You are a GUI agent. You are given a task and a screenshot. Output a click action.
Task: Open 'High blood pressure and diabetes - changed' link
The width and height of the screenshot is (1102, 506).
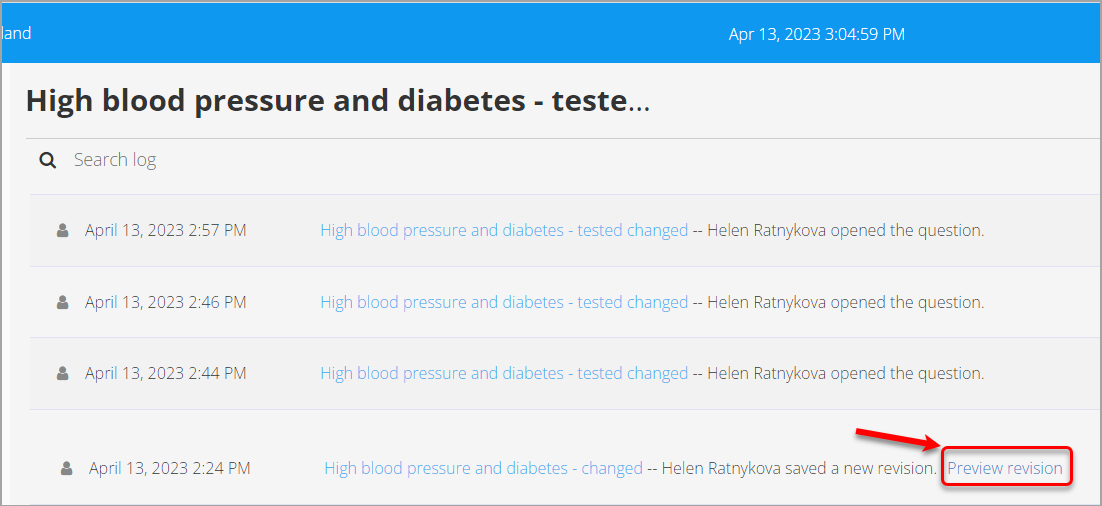[484, 468]
